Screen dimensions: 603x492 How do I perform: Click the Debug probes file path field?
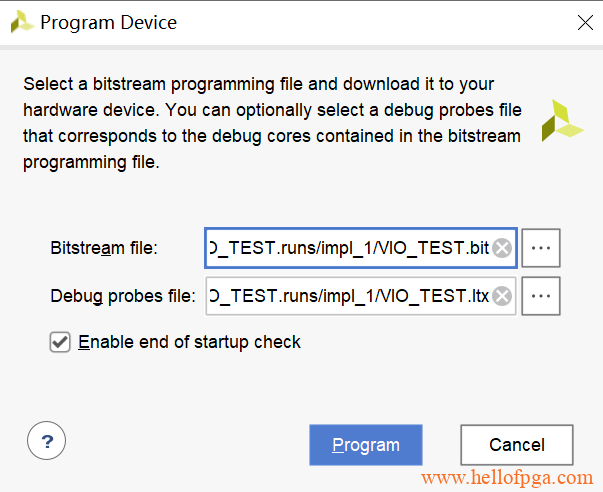click(350, 296)
